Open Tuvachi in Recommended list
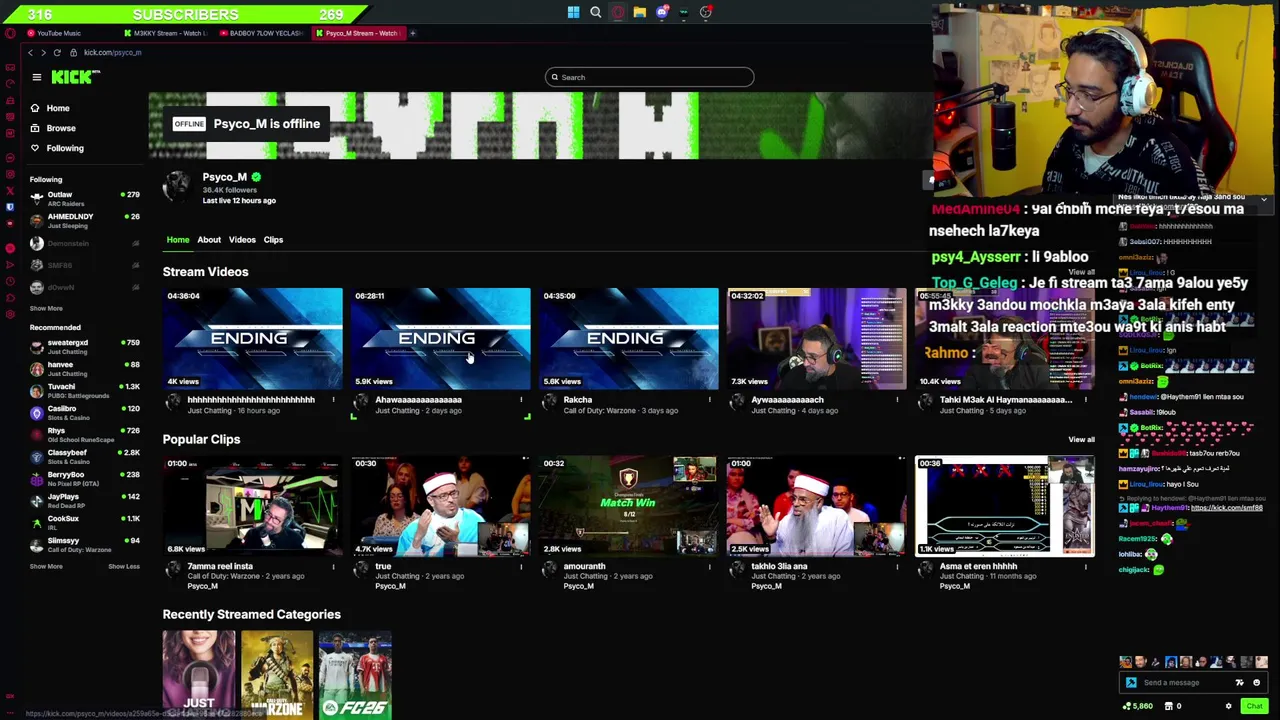Screen dimensions: 1280x720 click(84, 390)
